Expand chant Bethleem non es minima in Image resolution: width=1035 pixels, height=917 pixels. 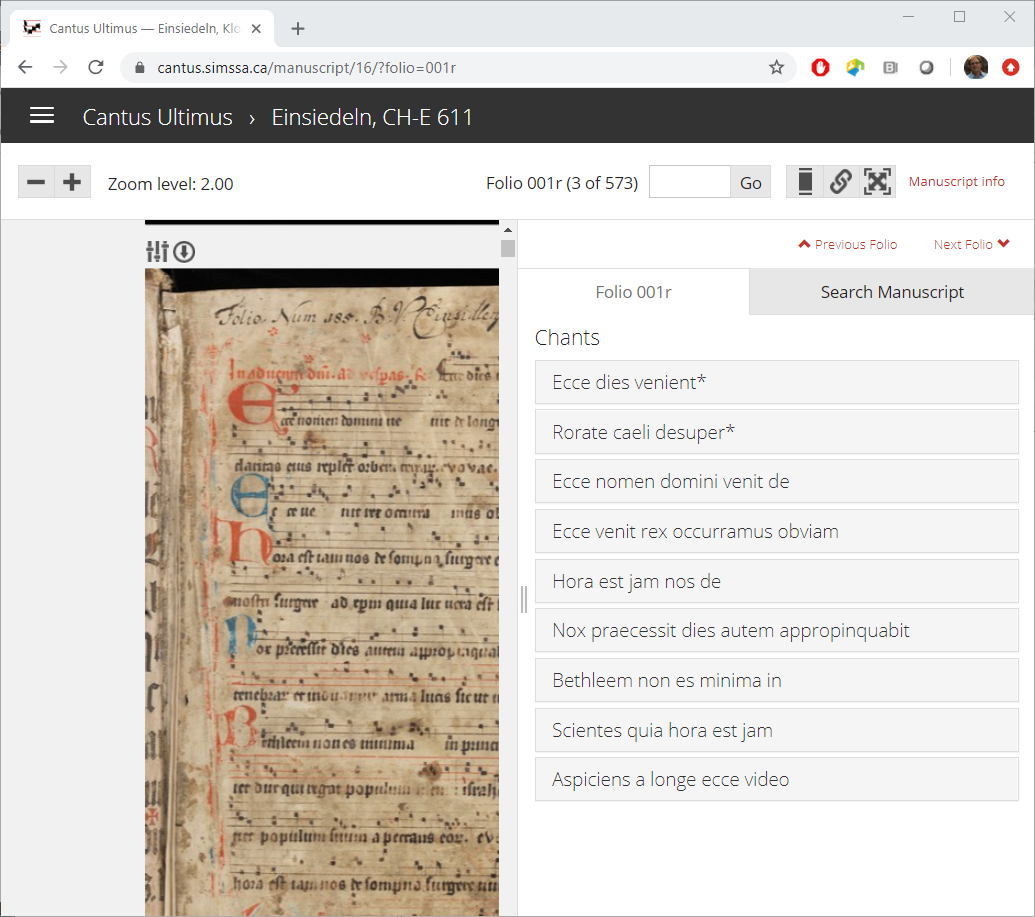point(776,680)
